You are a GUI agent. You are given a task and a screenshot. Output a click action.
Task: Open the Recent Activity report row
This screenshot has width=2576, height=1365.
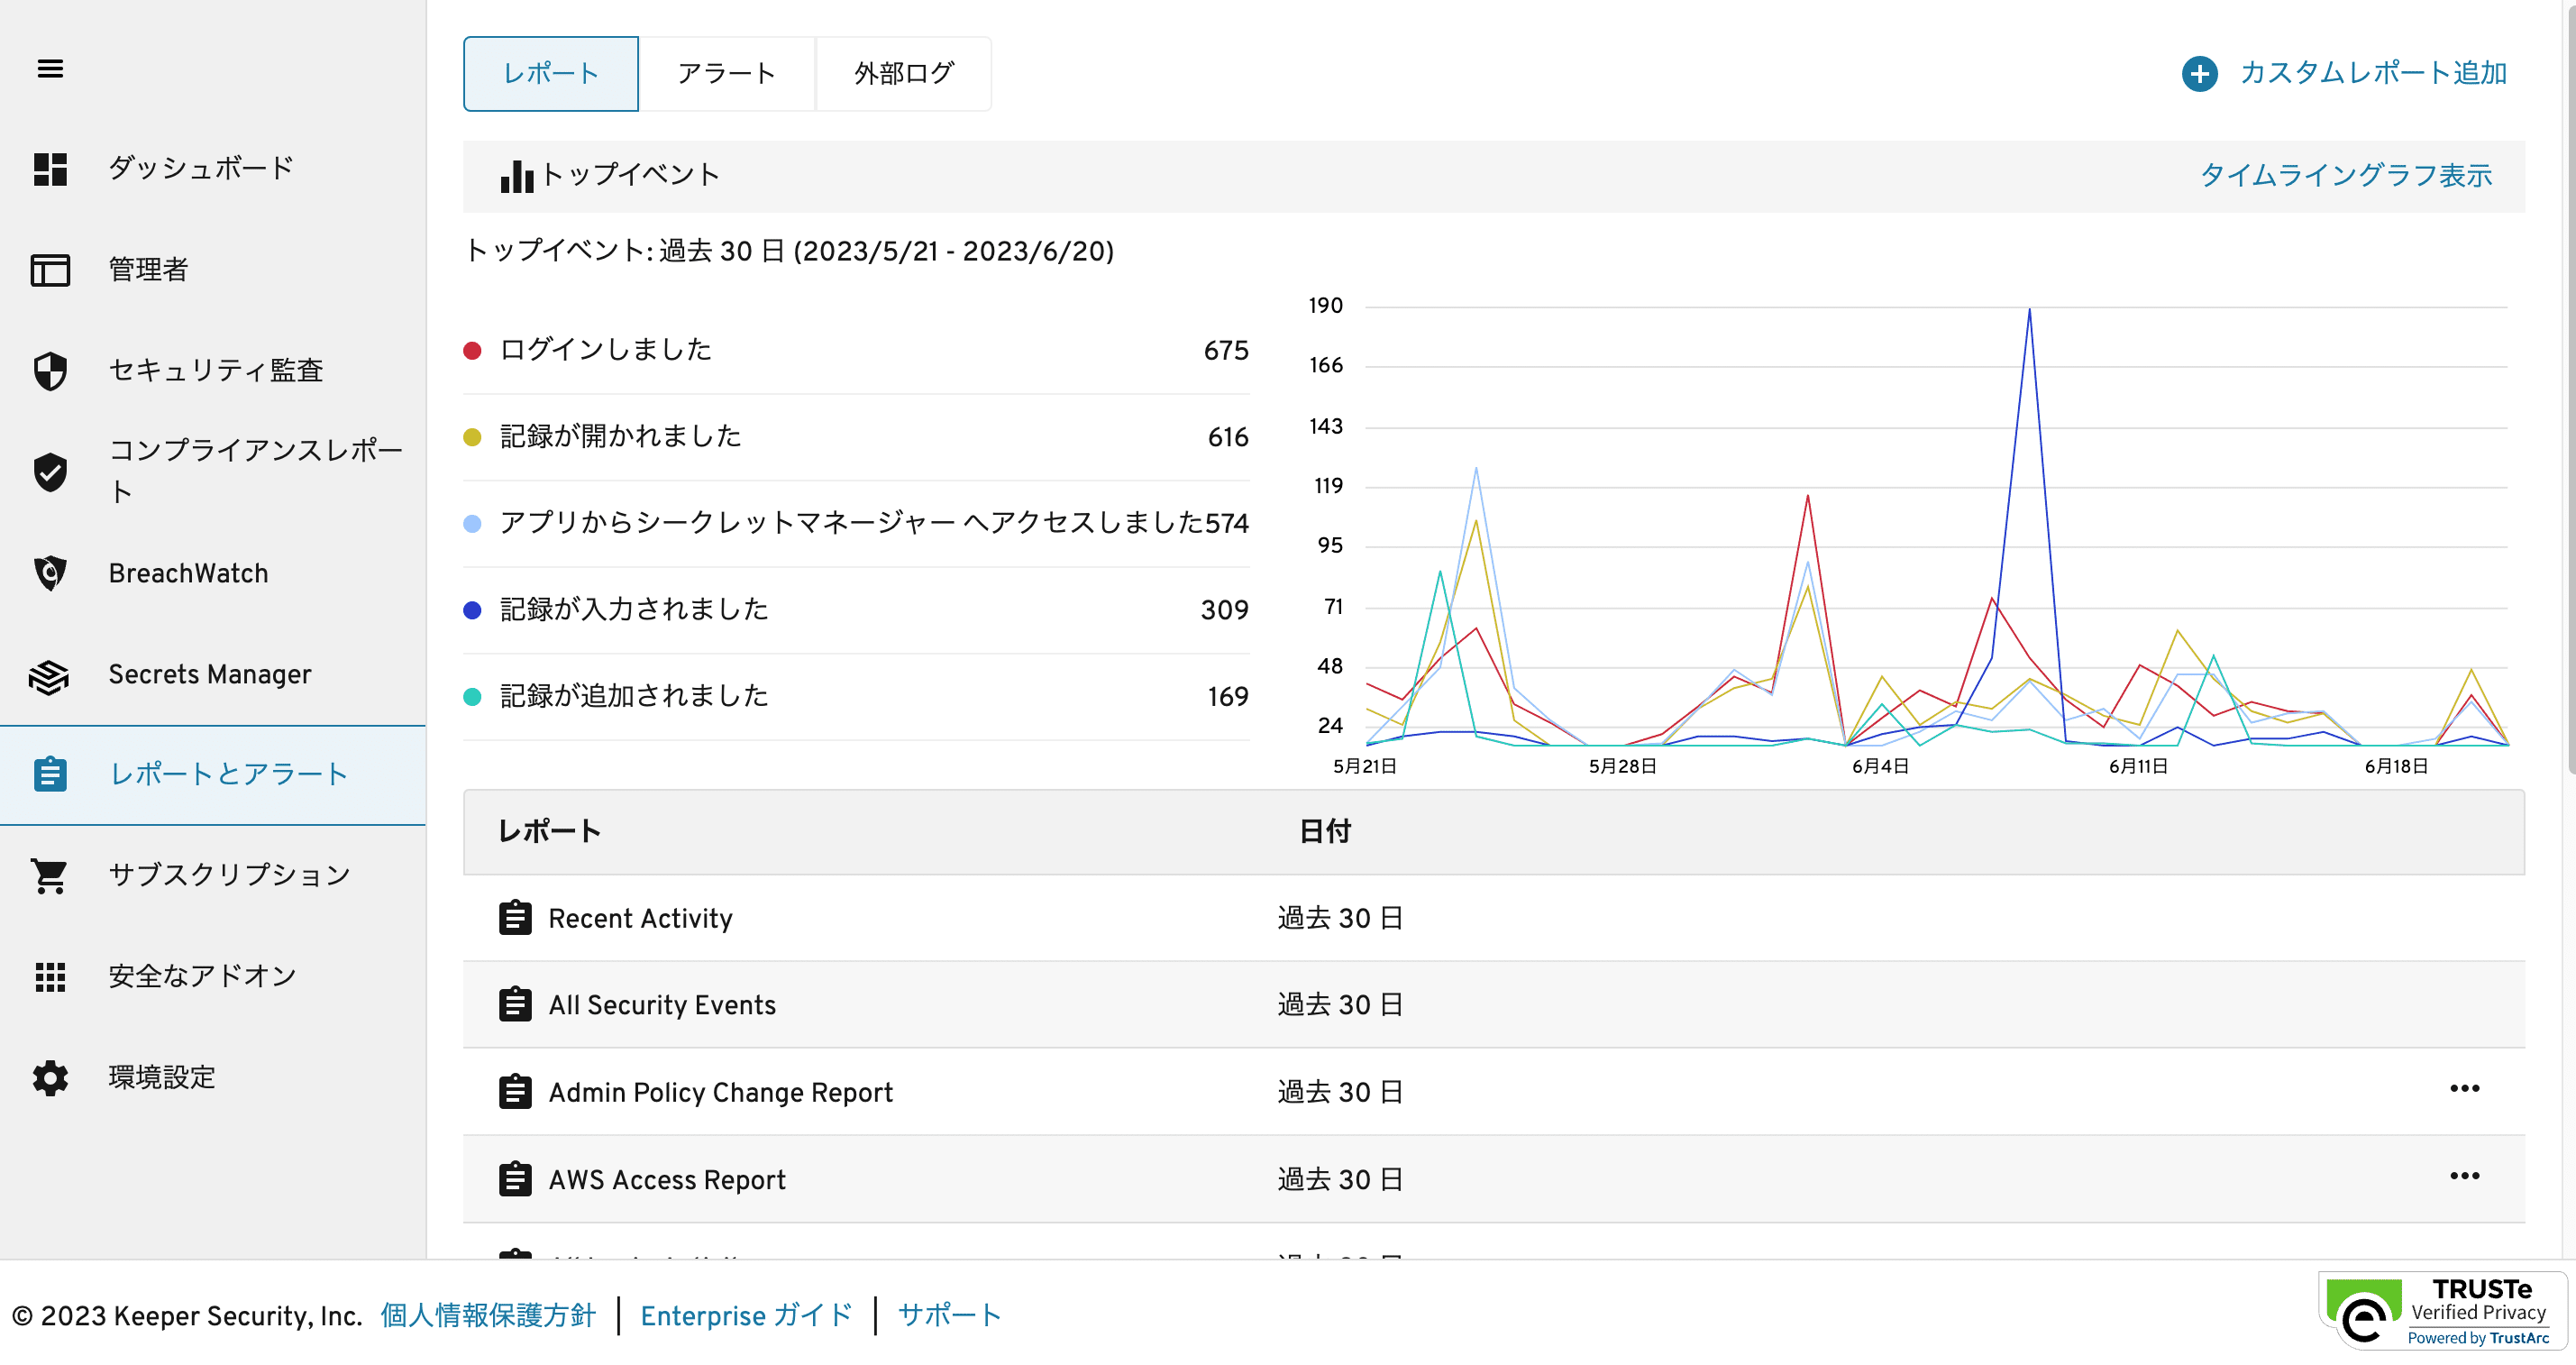tap(640, 918)
